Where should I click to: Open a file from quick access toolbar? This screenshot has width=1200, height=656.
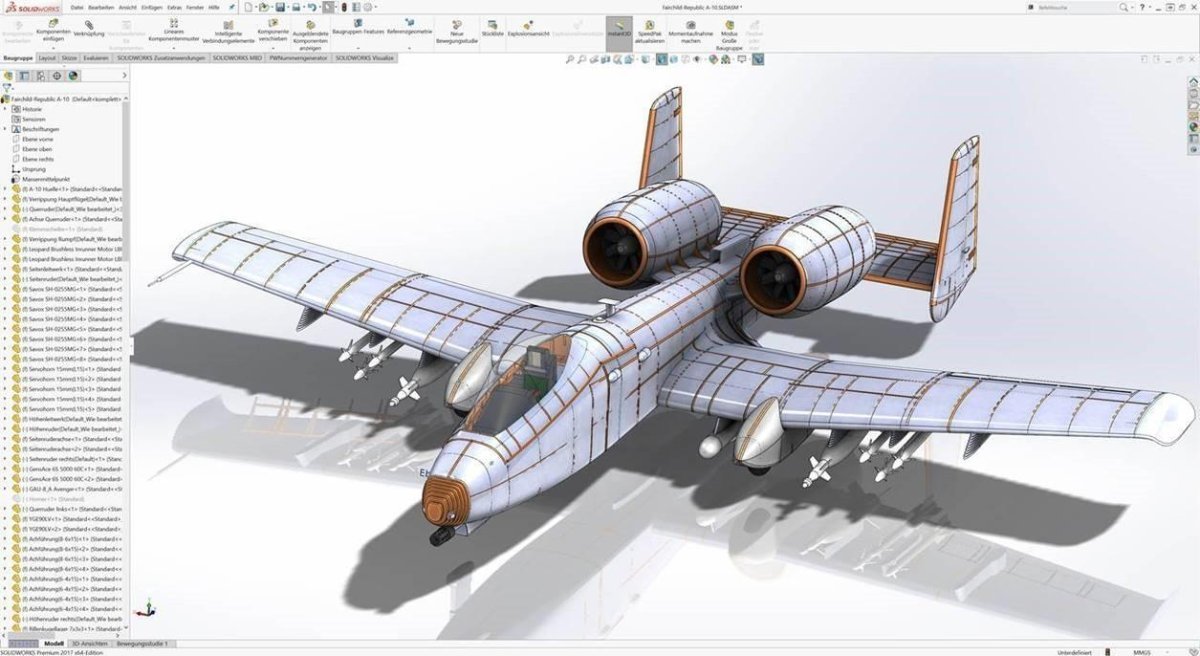pyautogui.click(x=265, y=7)
